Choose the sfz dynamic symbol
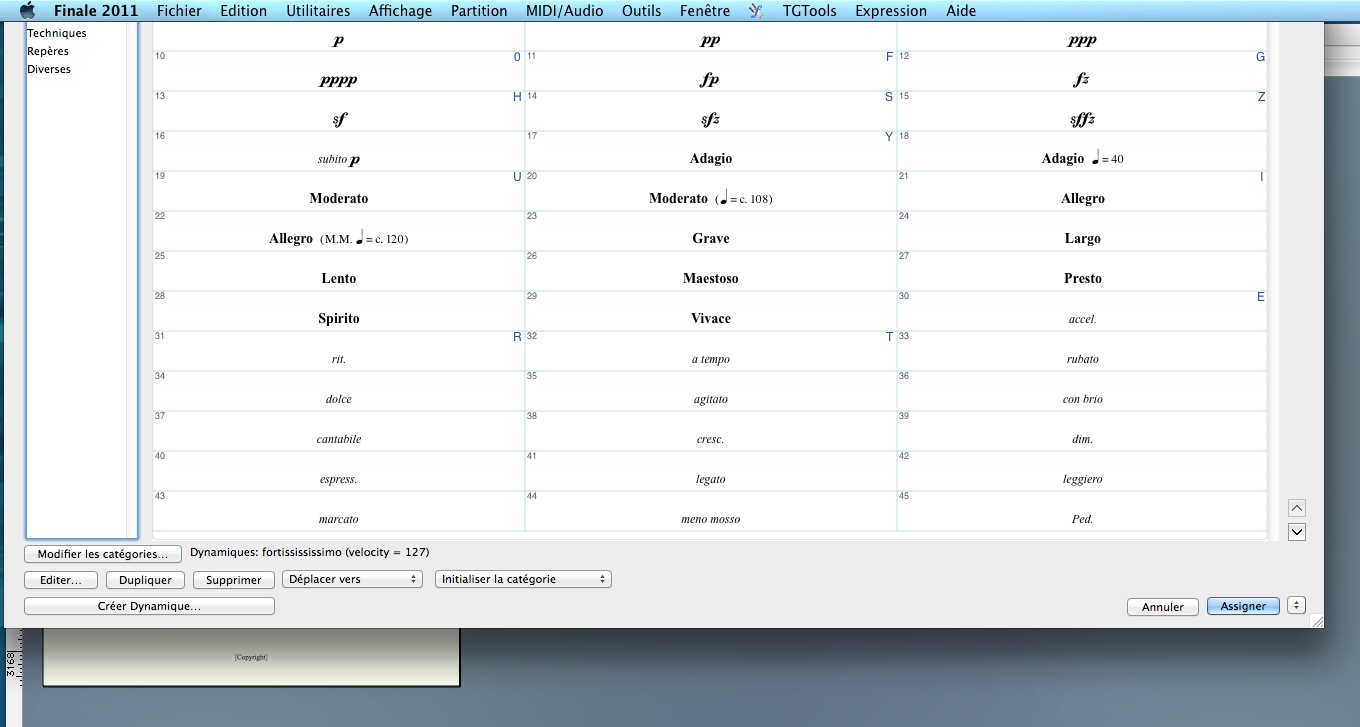Image resolution: width=1360 pixels, height=727 pixels. (x=710, y=120)
